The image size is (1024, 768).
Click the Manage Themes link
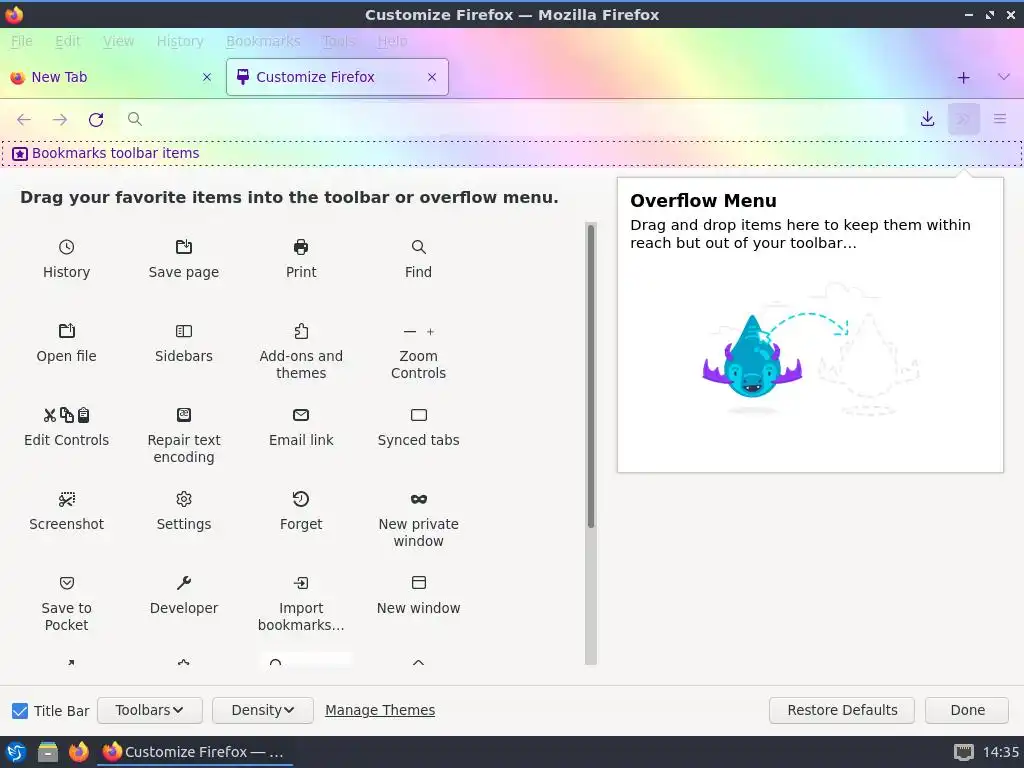tap(380, 710)
